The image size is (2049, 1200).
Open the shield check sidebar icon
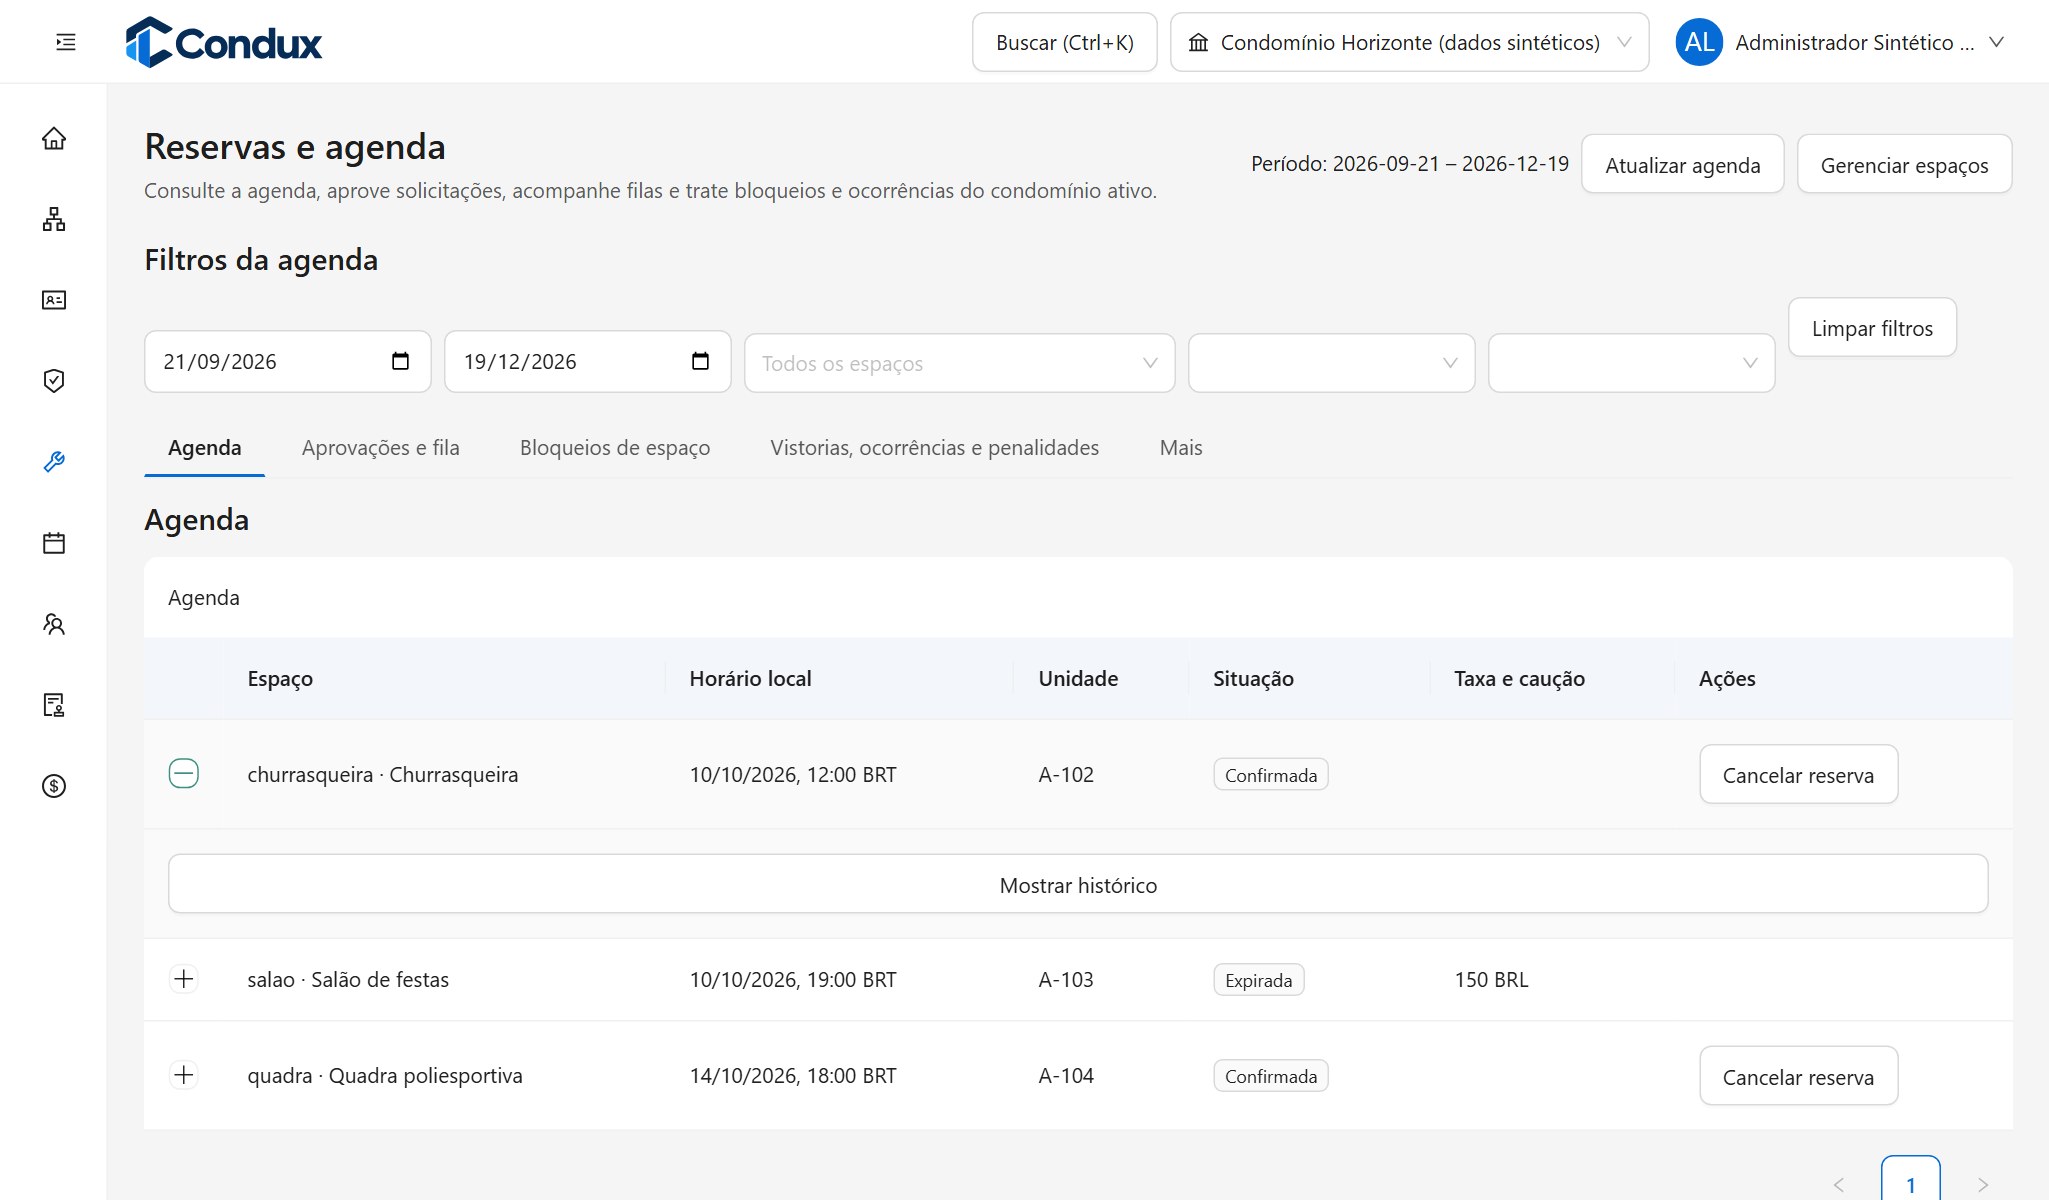(54, 381)
